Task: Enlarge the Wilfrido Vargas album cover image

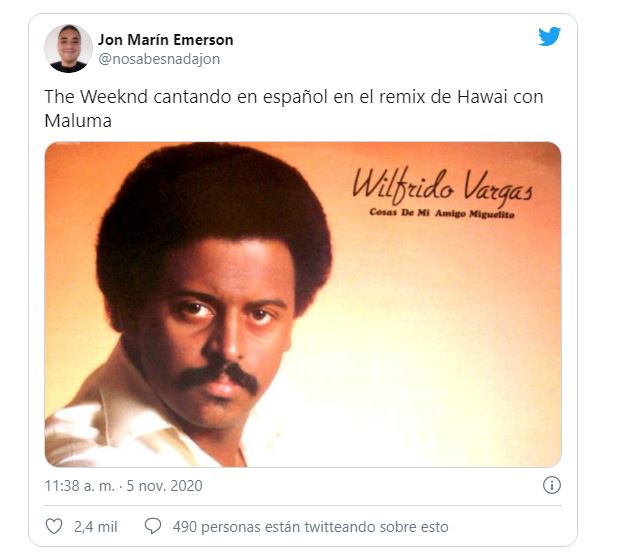Action: [x=303, y=304]
